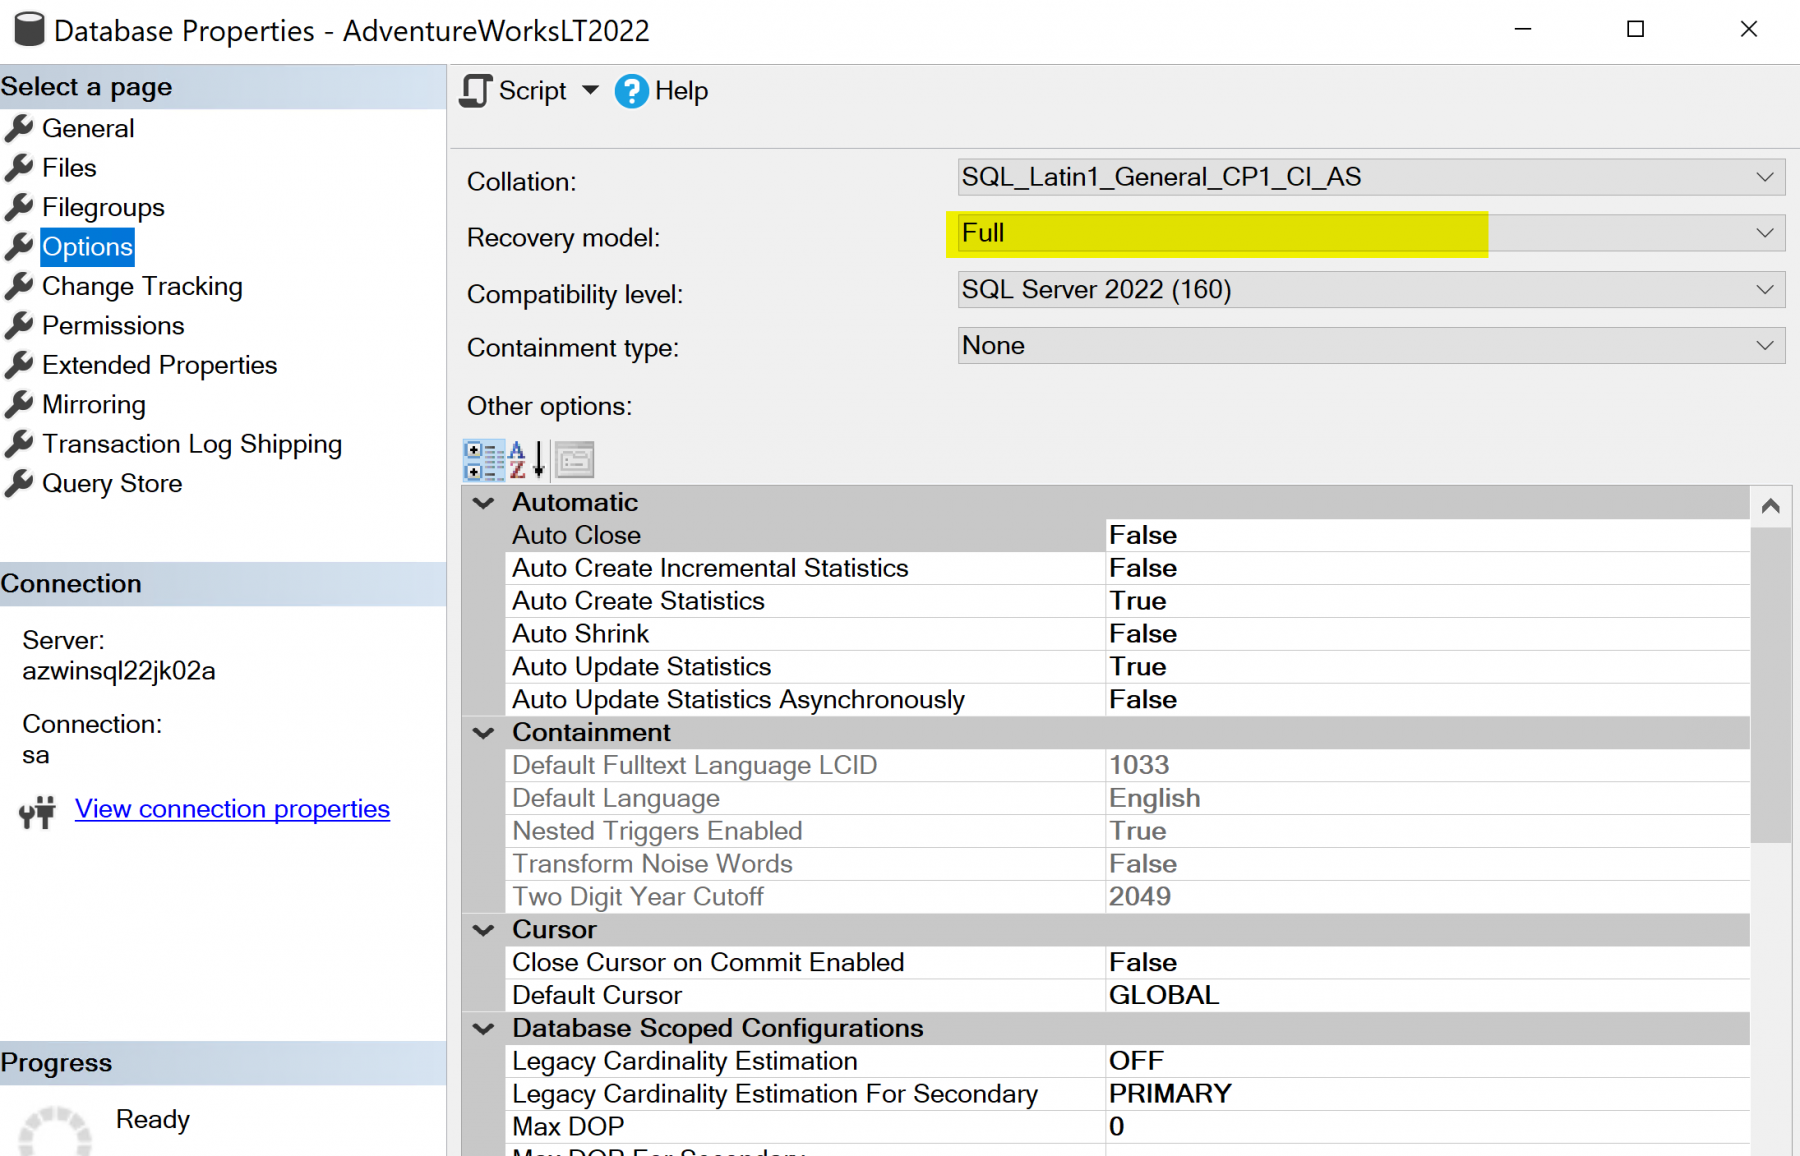Click the vertical scrollbar thumb
The height and width of the screenshot is (1156, 1800).
(x=1770, y=685)
